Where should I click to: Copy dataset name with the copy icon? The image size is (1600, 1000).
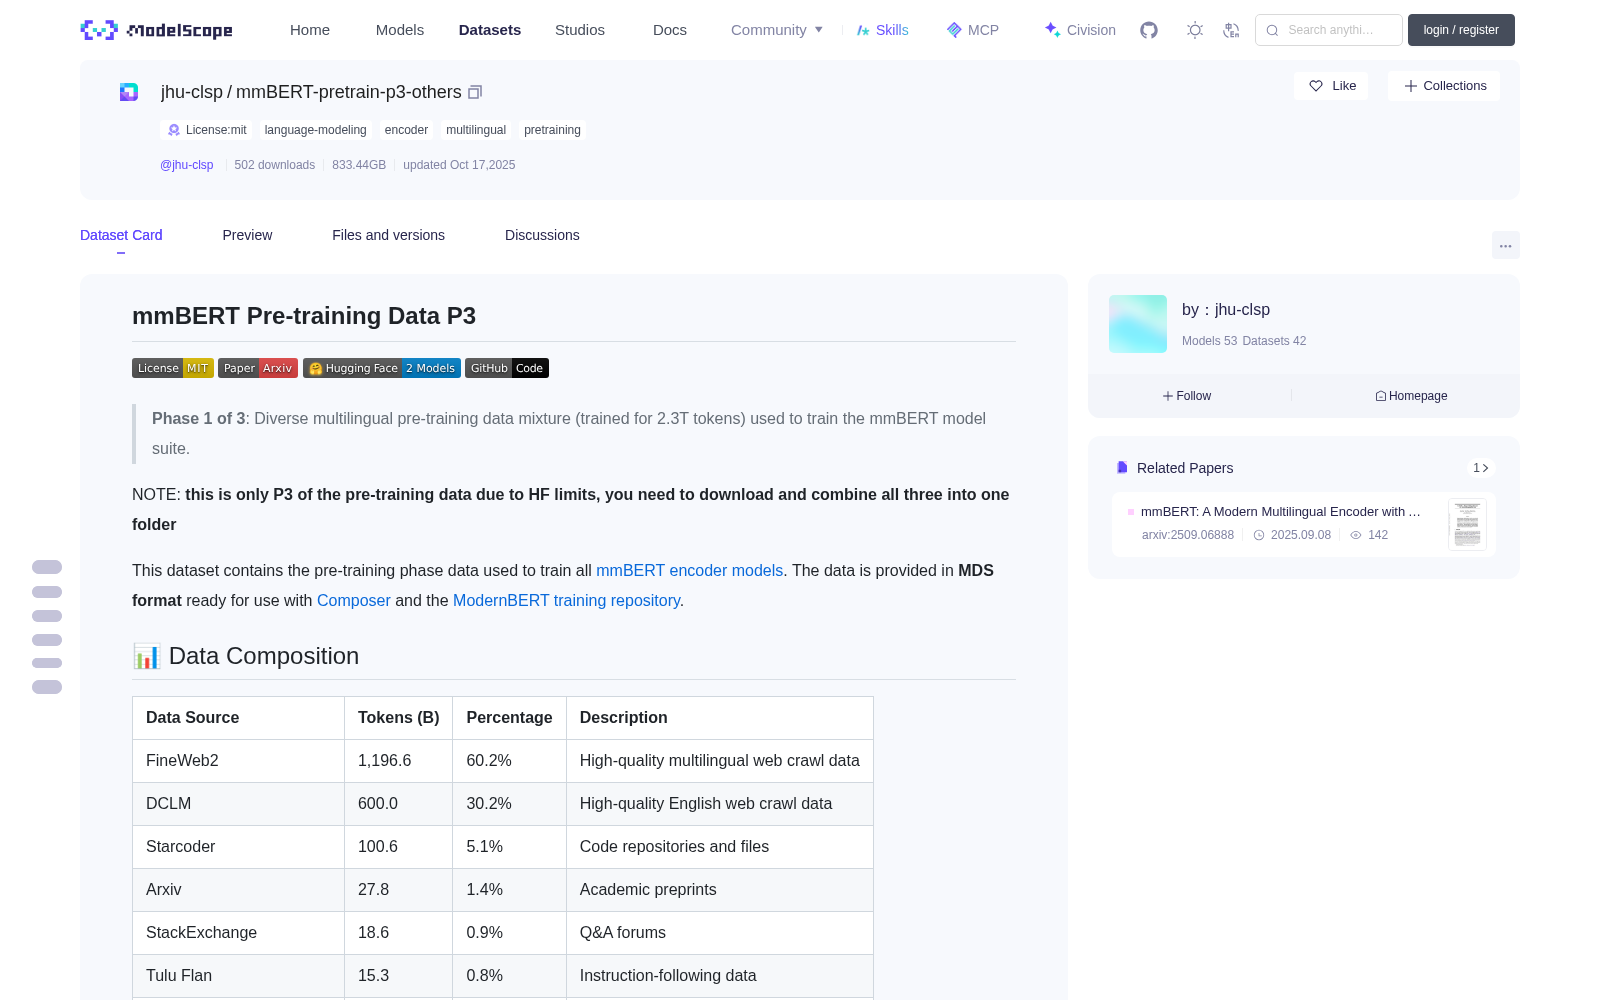475,92
